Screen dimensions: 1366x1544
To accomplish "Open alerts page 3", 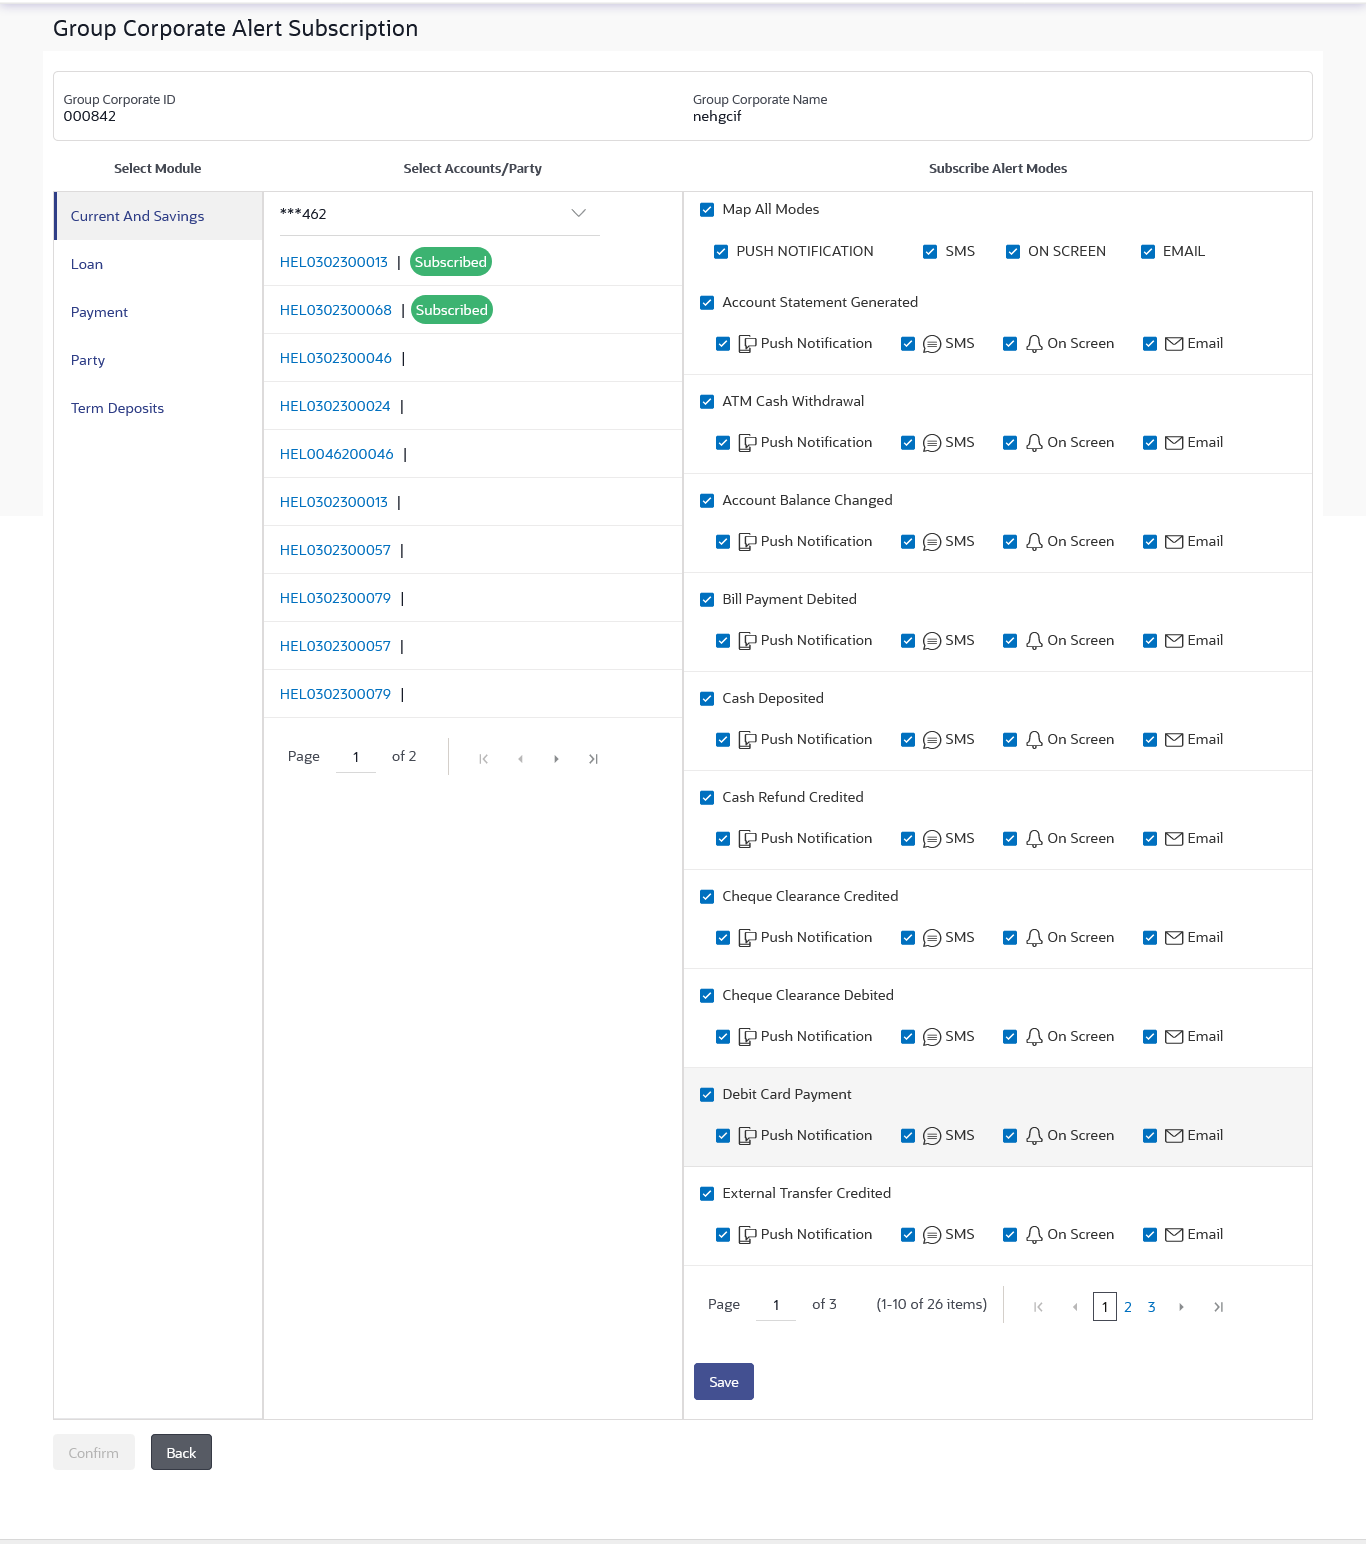I will coord(1152,1307).
